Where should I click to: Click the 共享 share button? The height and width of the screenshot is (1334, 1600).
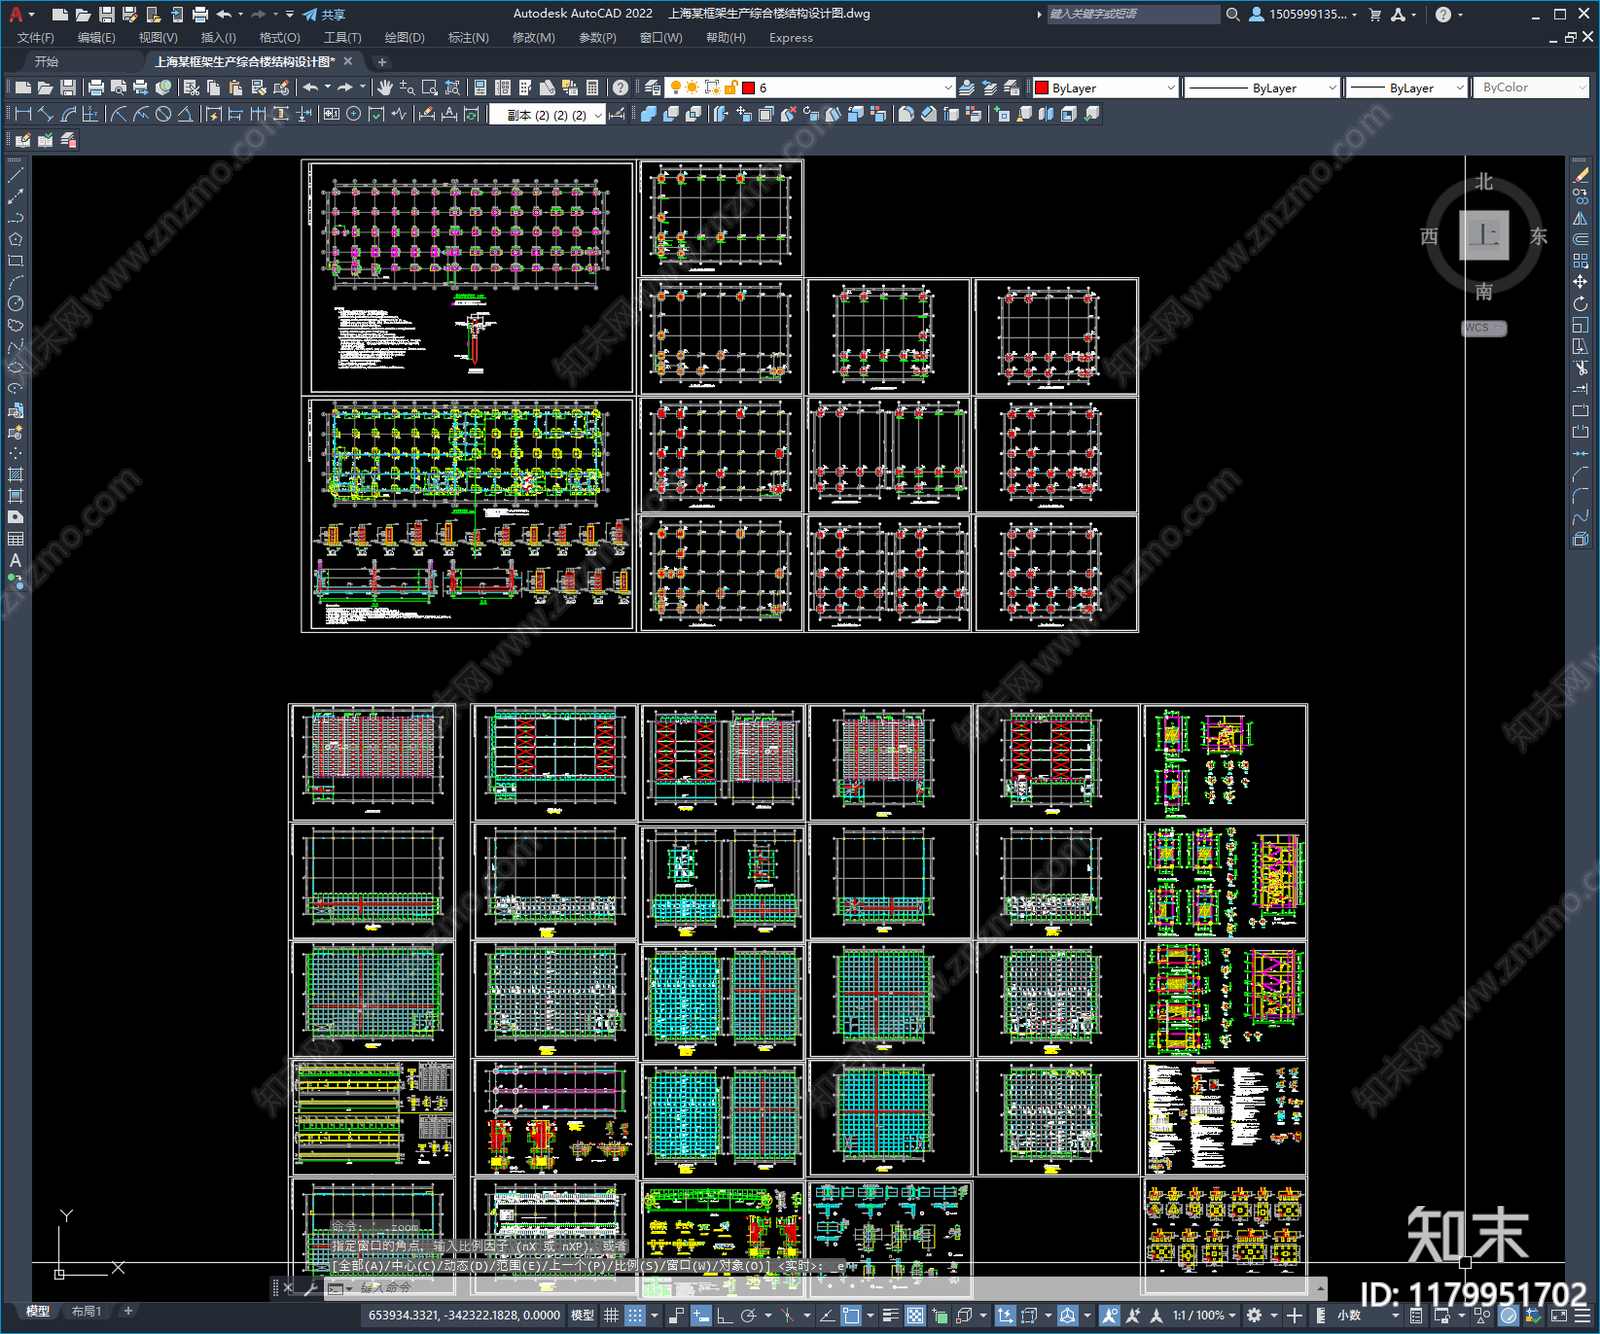(x=324, y=14)
